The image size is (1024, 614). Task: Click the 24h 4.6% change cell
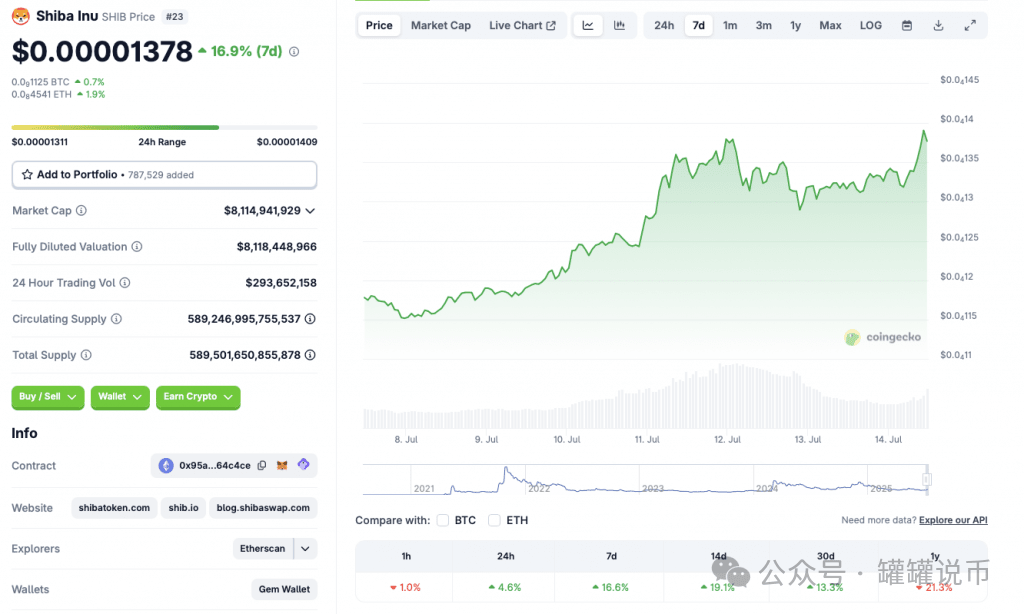pyautogui.click(x=505, y=587)
